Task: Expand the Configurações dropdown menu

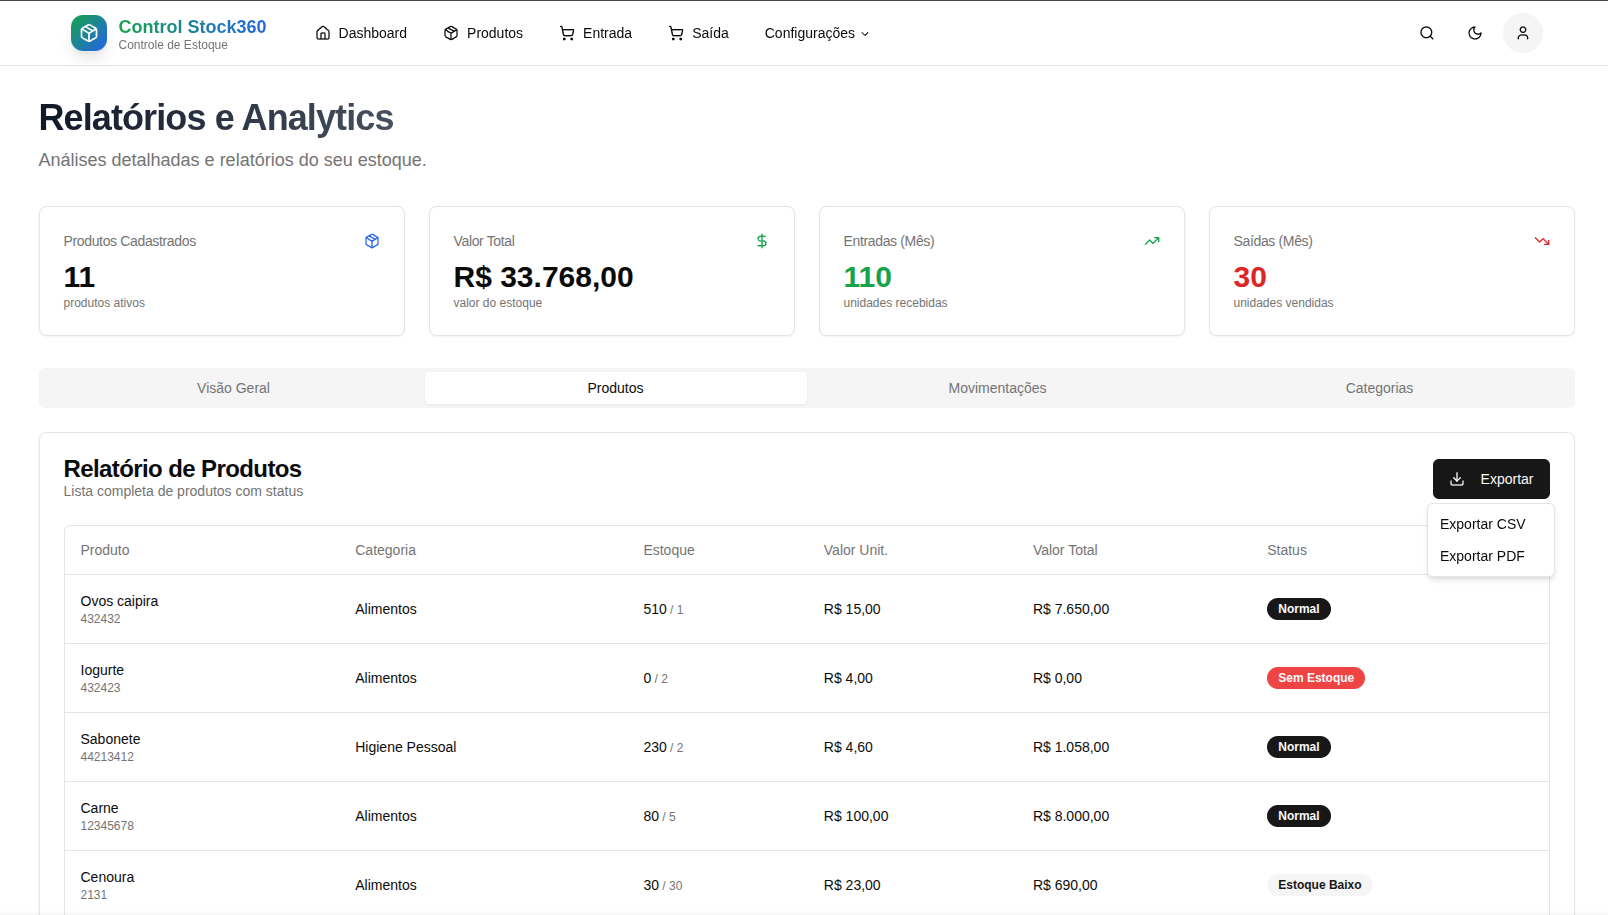Action: (816, 33)
